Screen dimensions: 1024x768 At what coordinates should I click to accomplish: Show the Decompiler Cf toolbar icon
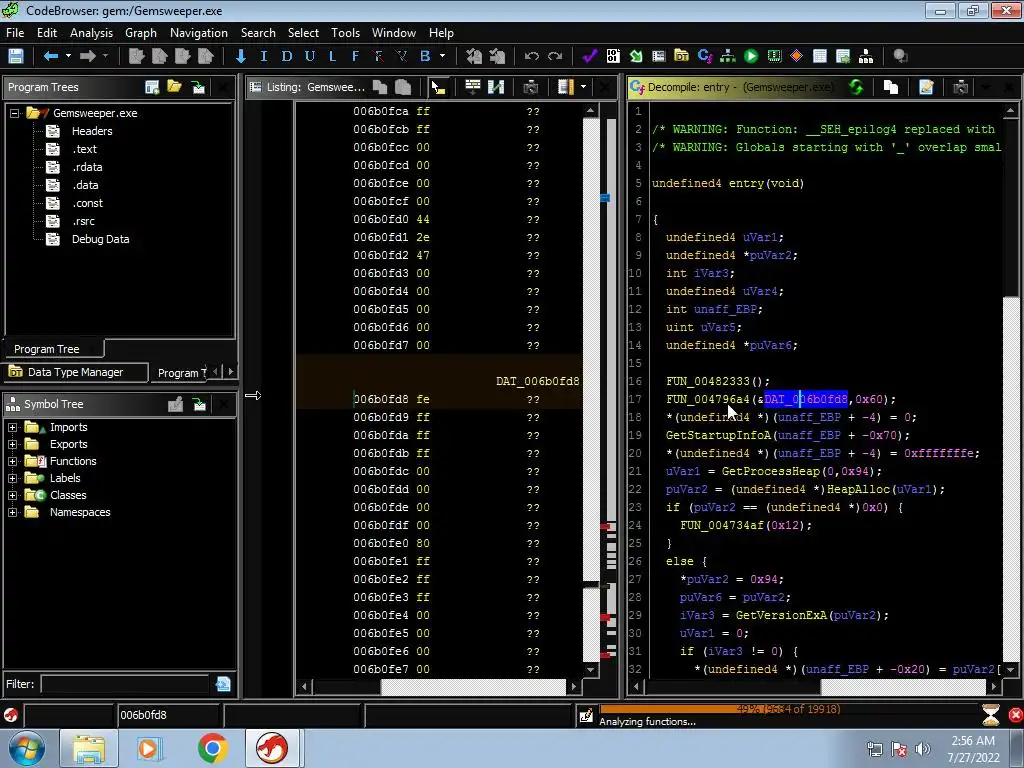(705, 56)
